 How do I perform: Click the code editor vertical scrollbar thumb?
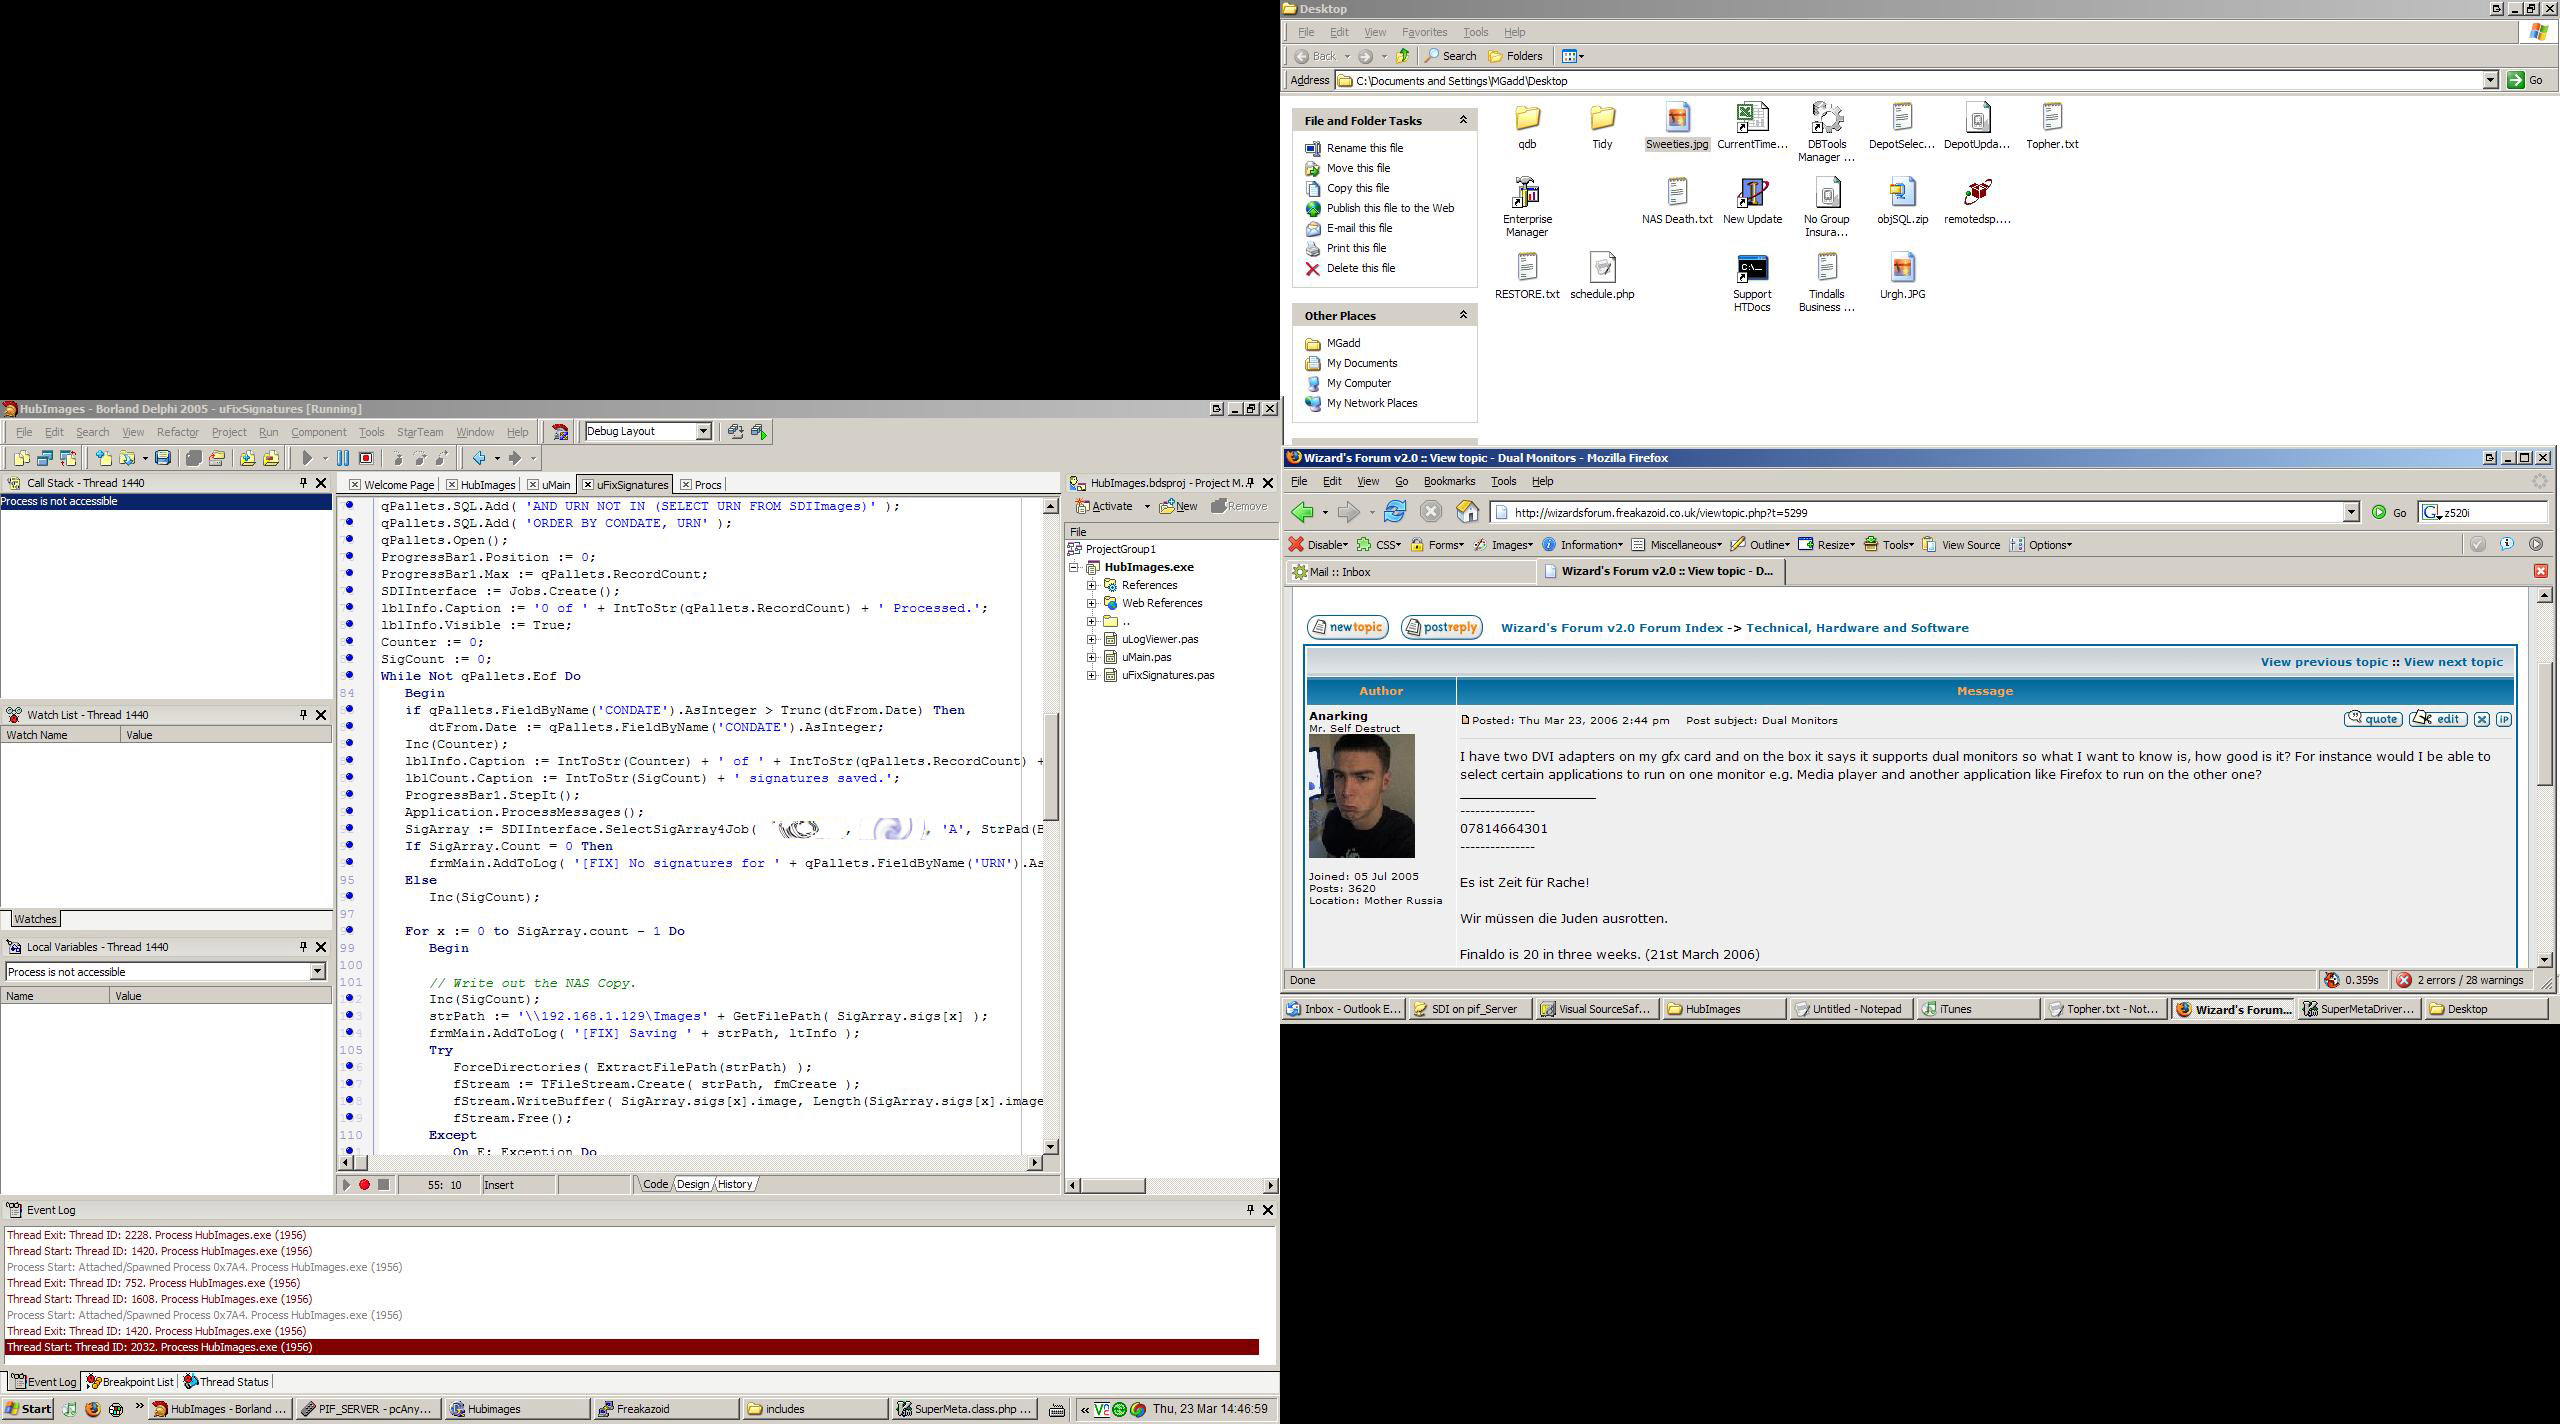(1050, 767)
